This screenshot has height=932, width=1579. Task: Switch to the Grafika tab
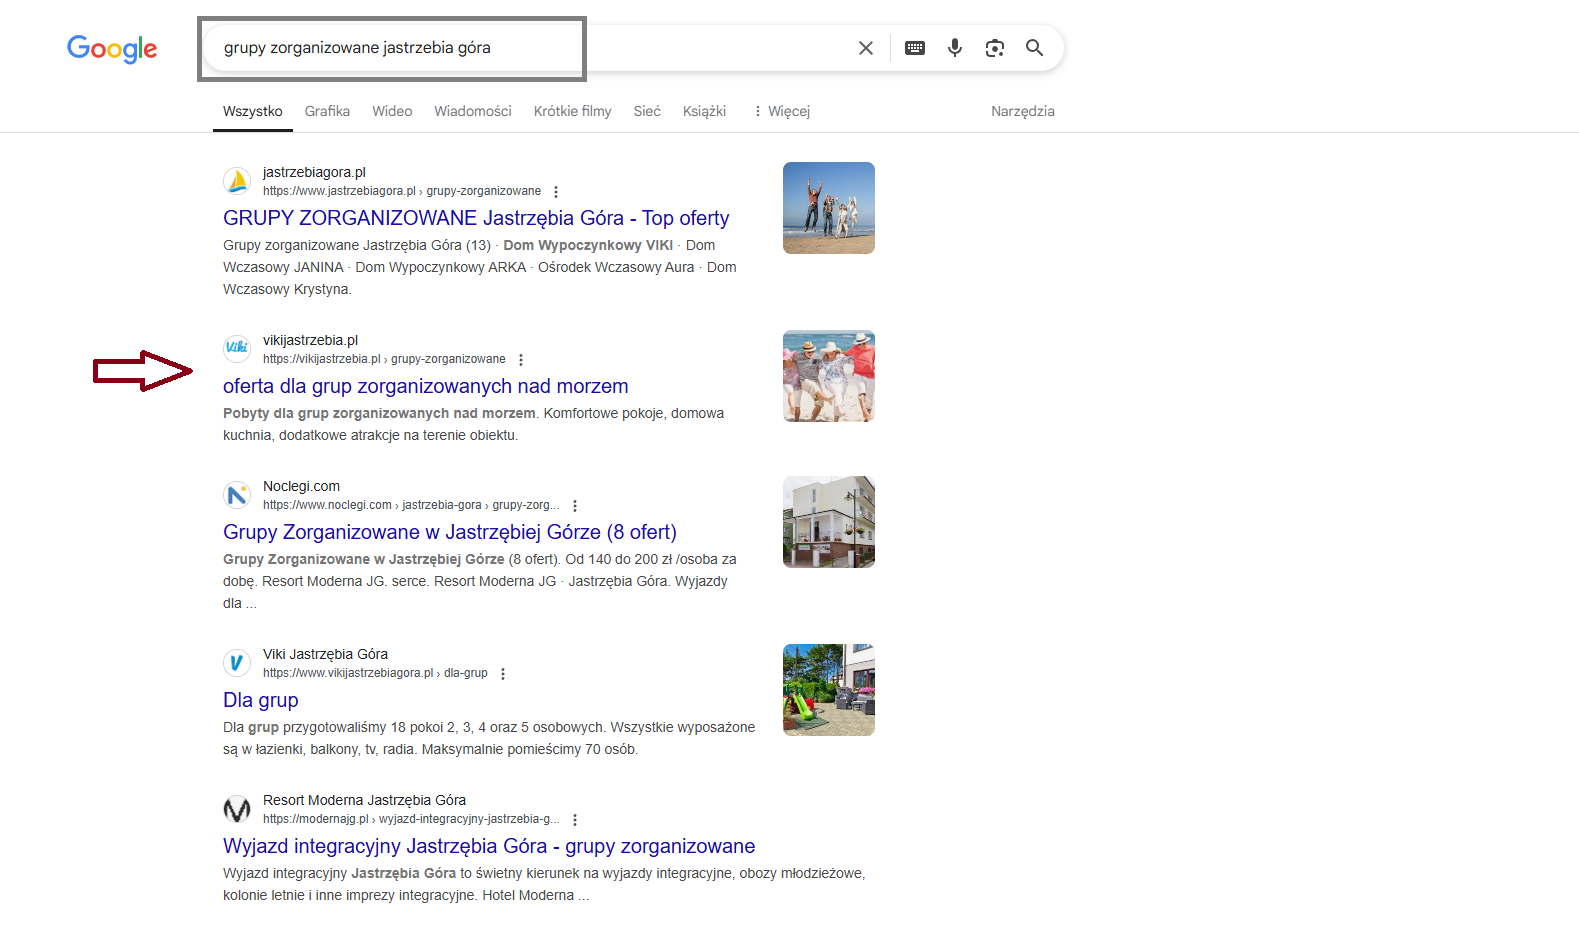click(327, 111)
